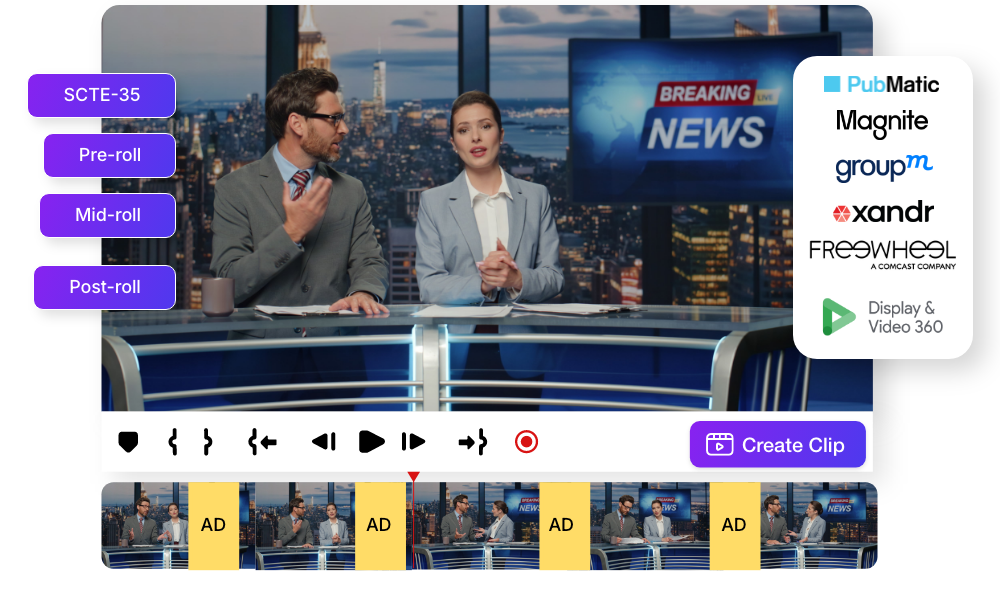Click the last timeline thumbnail on the right
1000x600 pixels.
coord(819,526)
